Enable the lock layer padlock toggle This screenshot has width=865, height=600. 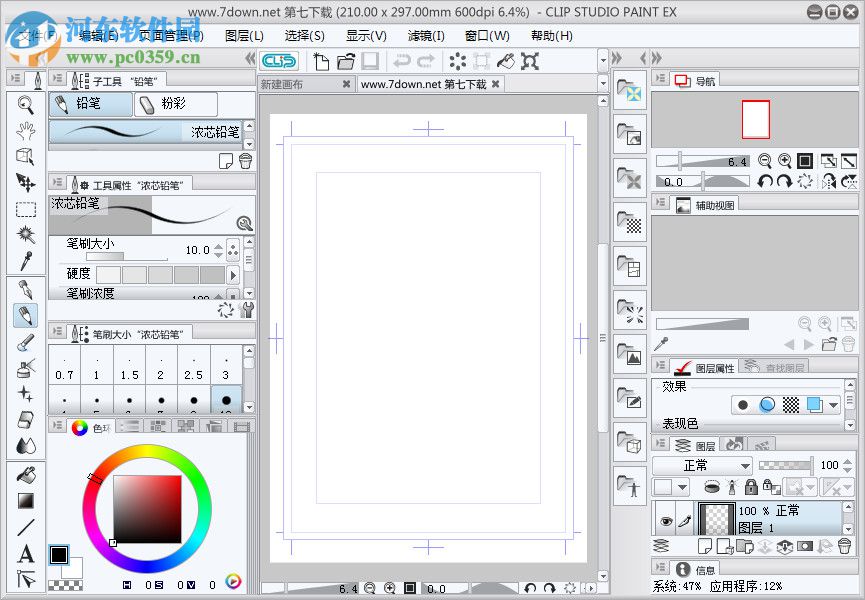pyautogui.click(x=750, y=487)
